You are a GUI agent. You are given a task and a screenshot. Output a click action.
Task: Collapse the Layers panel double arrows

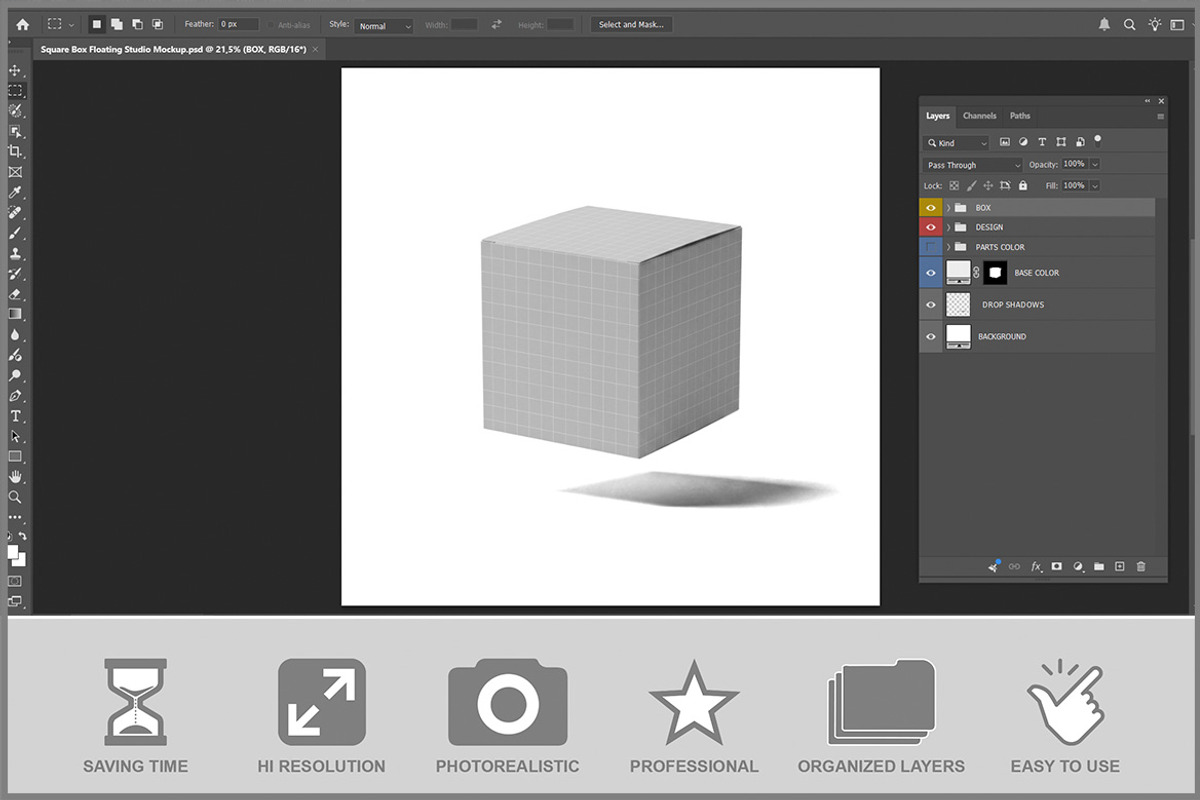1147,101
